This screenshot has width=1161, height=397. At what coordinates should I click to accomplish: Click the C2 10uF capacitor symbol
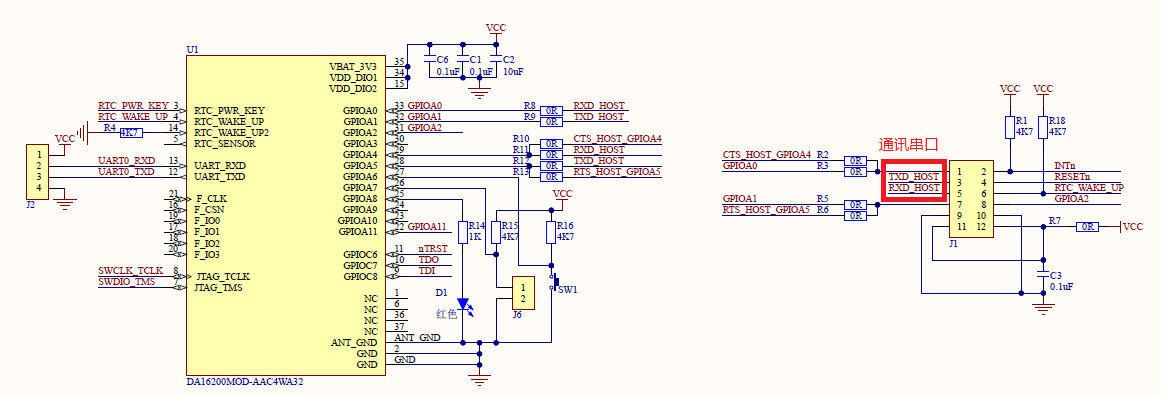coord(495,59)
